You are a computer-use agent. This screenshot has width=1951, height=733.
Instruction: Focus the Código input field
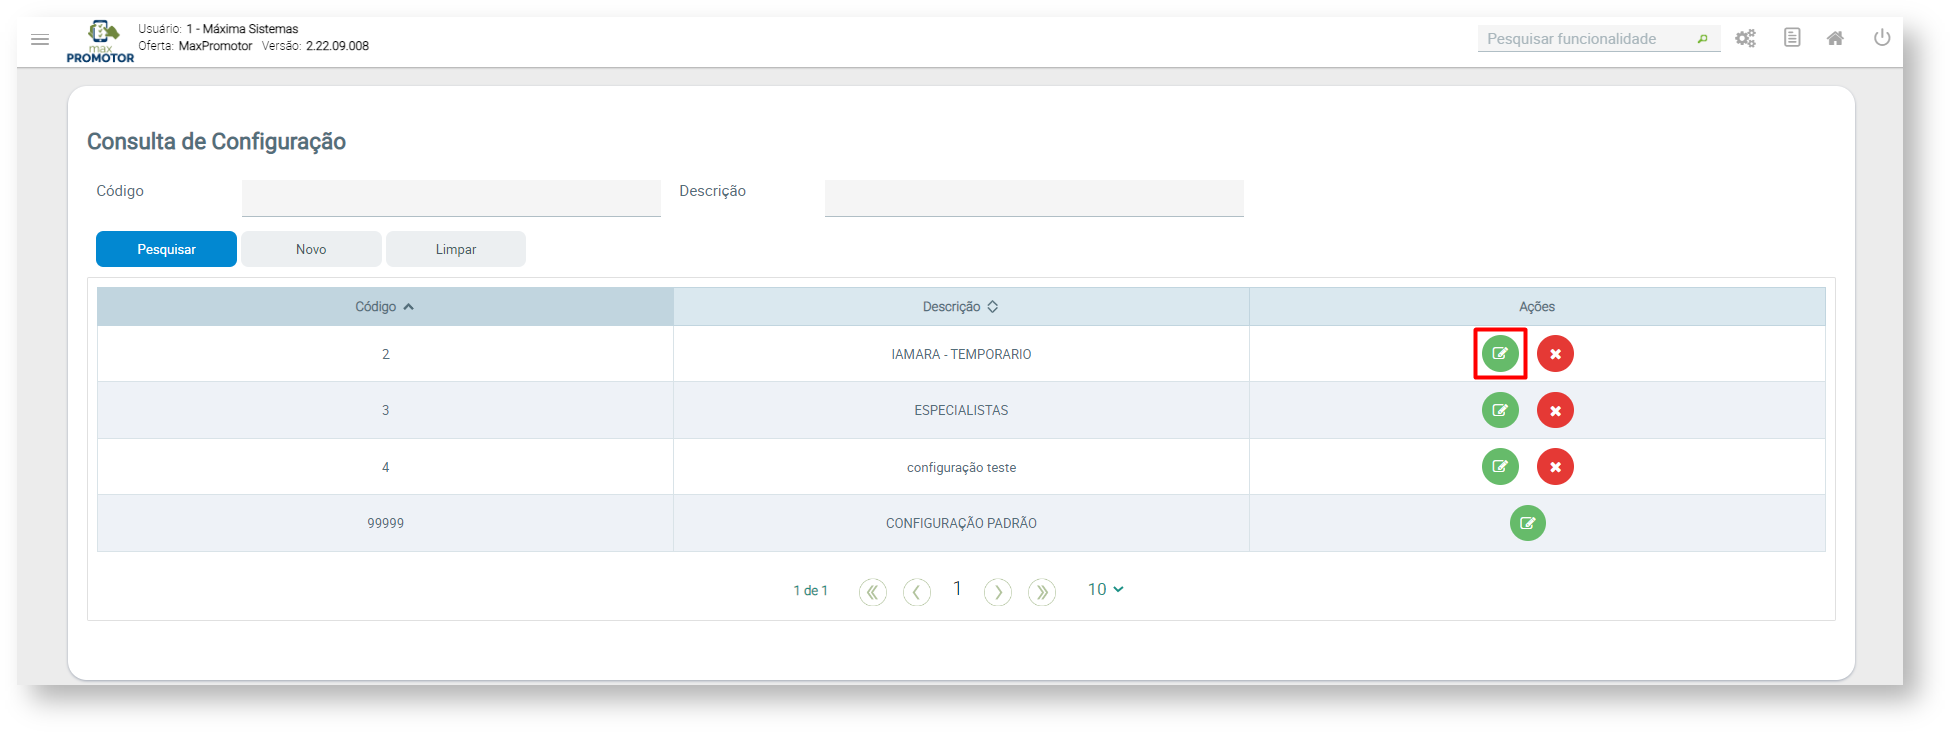(451, 198)
